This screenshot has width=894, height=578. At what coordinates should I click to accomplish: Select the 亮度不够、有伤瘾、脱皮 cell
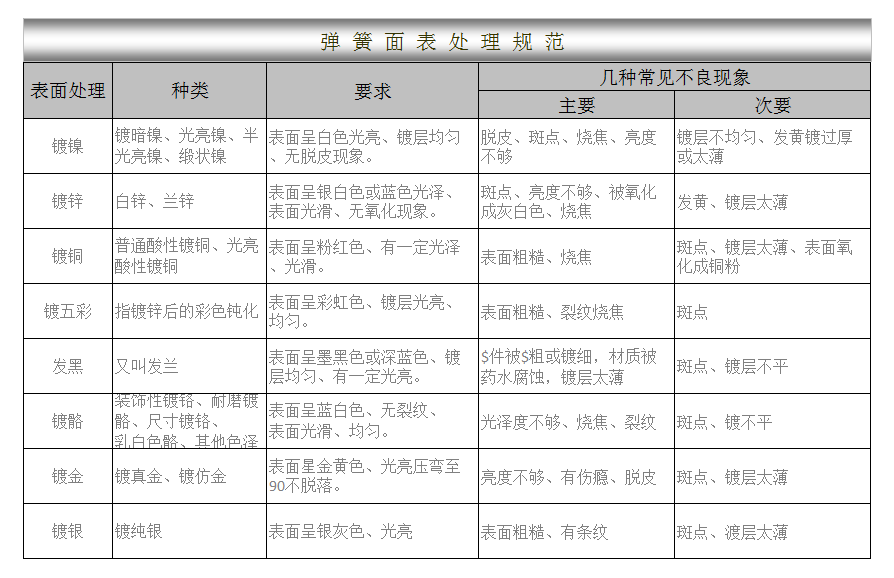point(576,476)
